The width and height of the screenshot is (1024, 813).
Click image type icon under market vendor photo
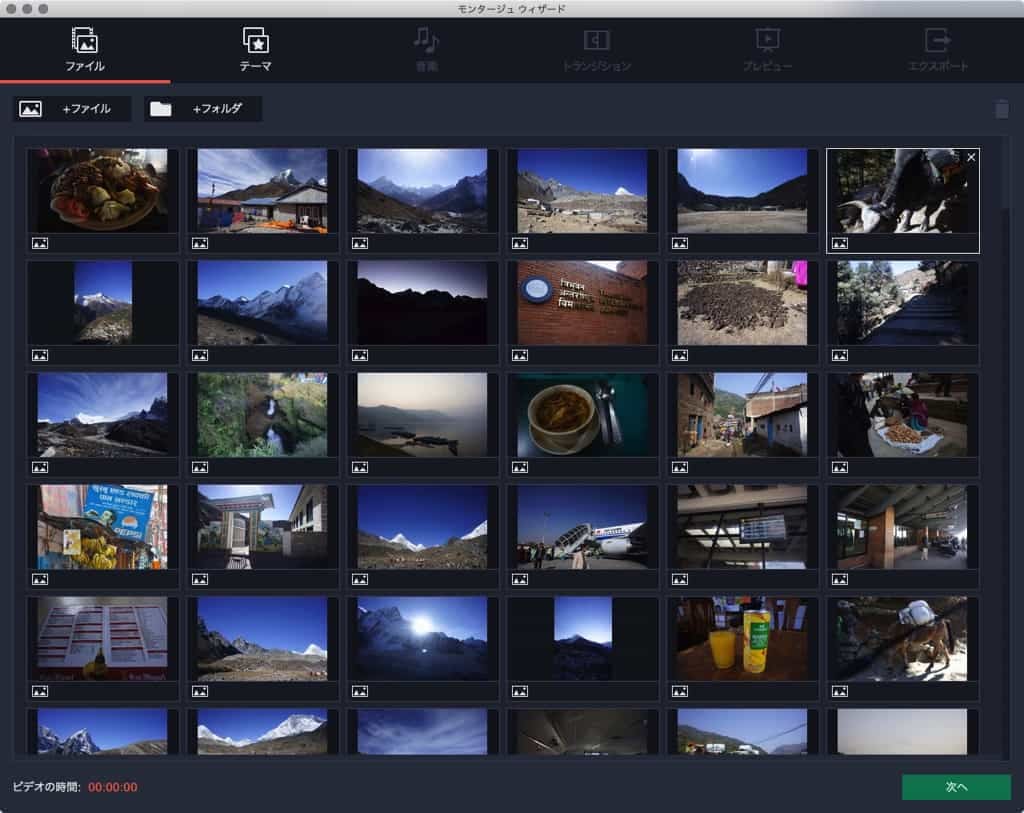pos(840,468)
